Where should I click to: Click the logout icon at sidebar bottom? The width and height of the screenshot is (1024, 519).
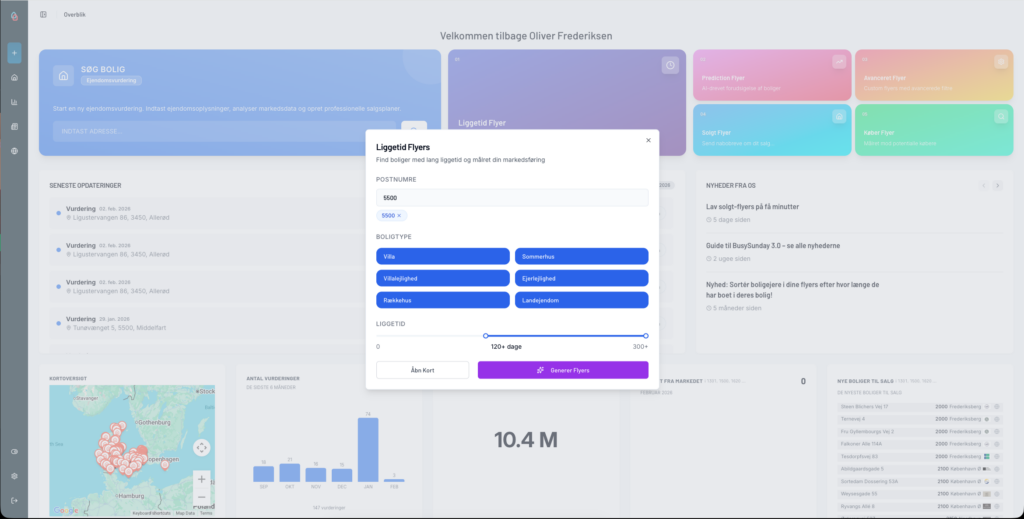(x=14, y=500)
